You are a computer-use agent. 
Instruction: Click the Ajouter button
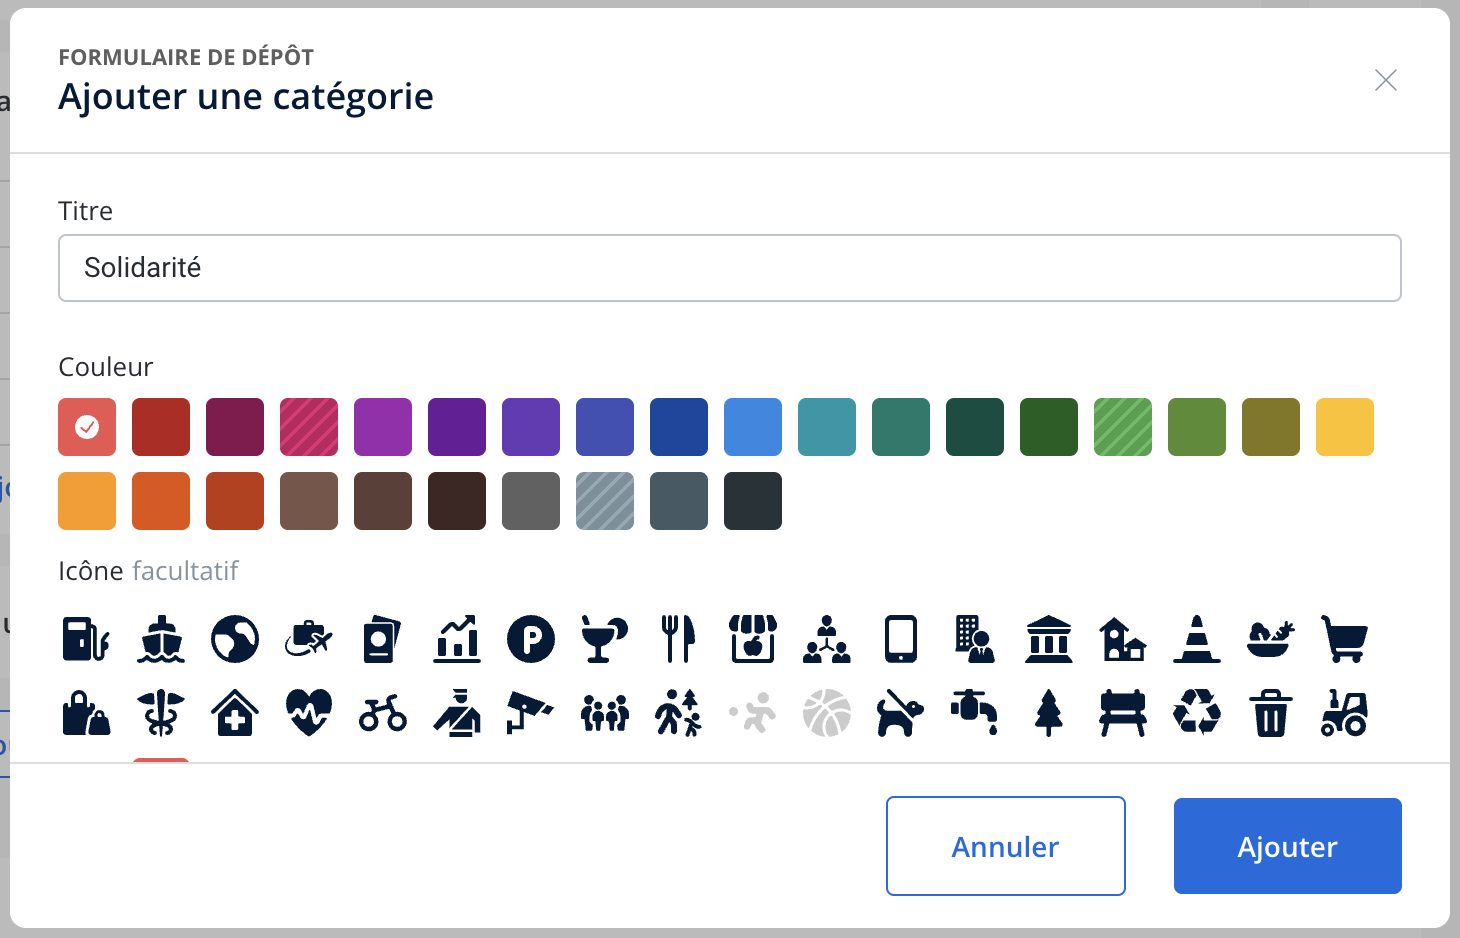click(1288, 846)
